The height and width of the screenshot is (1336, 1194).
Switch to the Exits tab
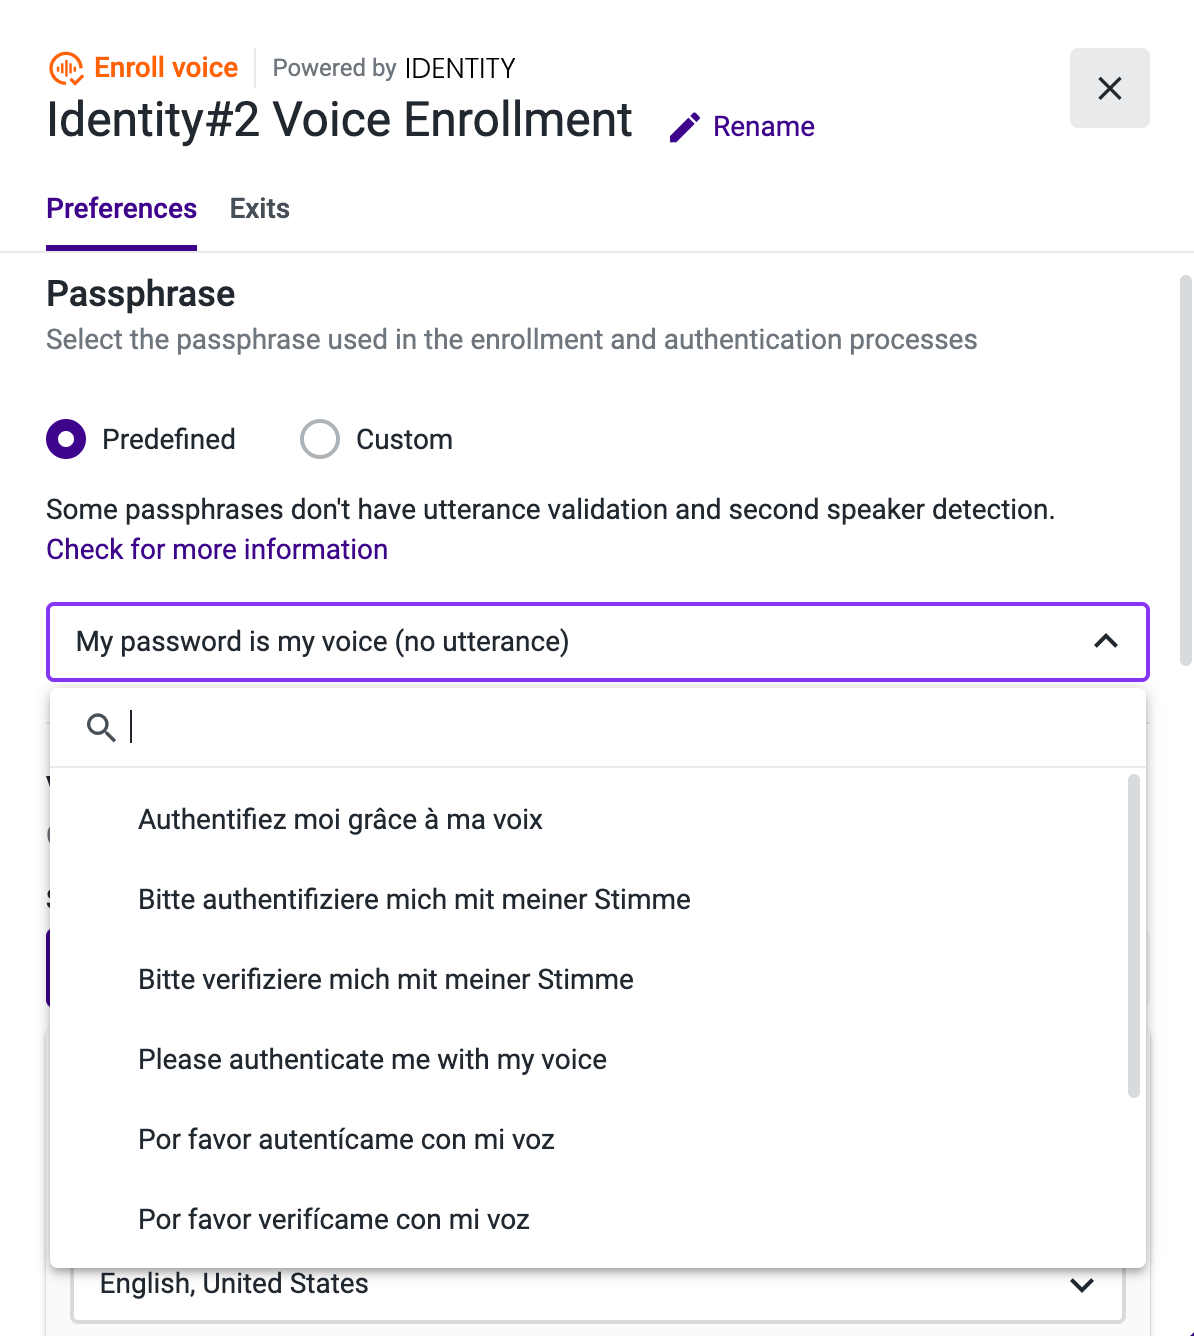click(x=259, y=209)
